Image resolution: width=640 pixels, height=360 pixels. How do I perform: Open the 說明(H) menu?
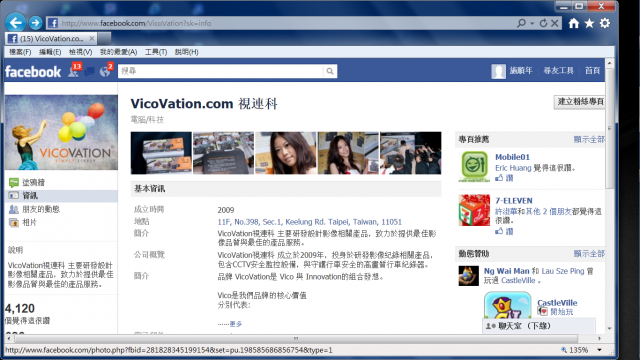click(x=187, y=52)
